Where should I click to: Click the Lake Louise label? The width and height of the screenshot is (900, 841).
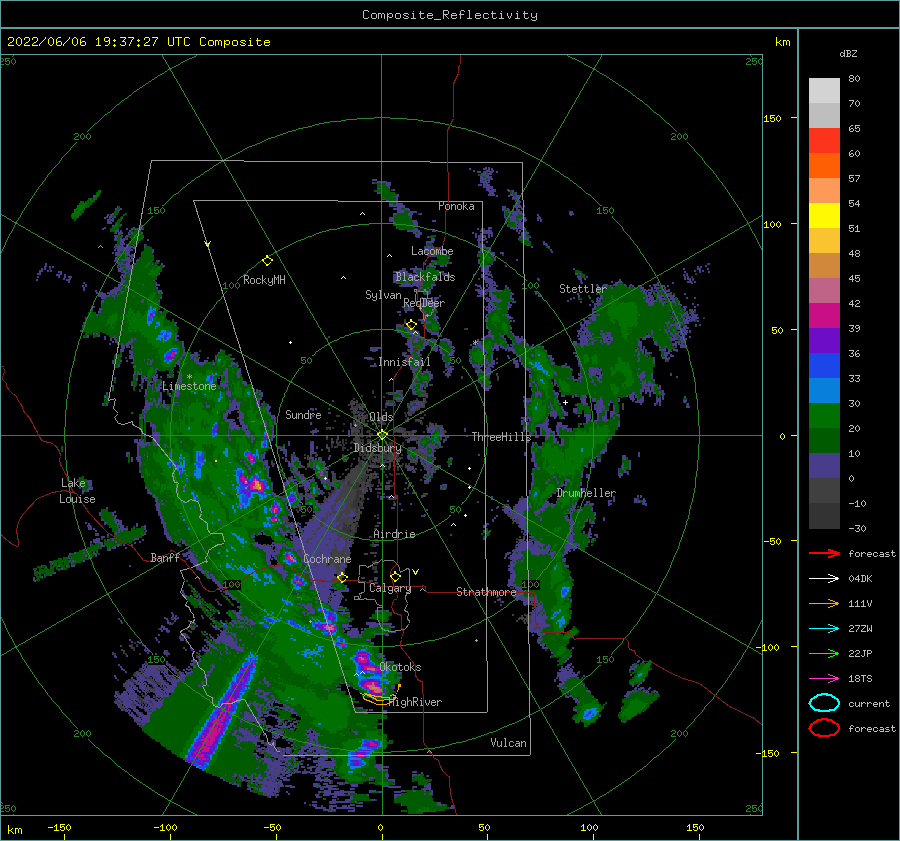point(77,491)
